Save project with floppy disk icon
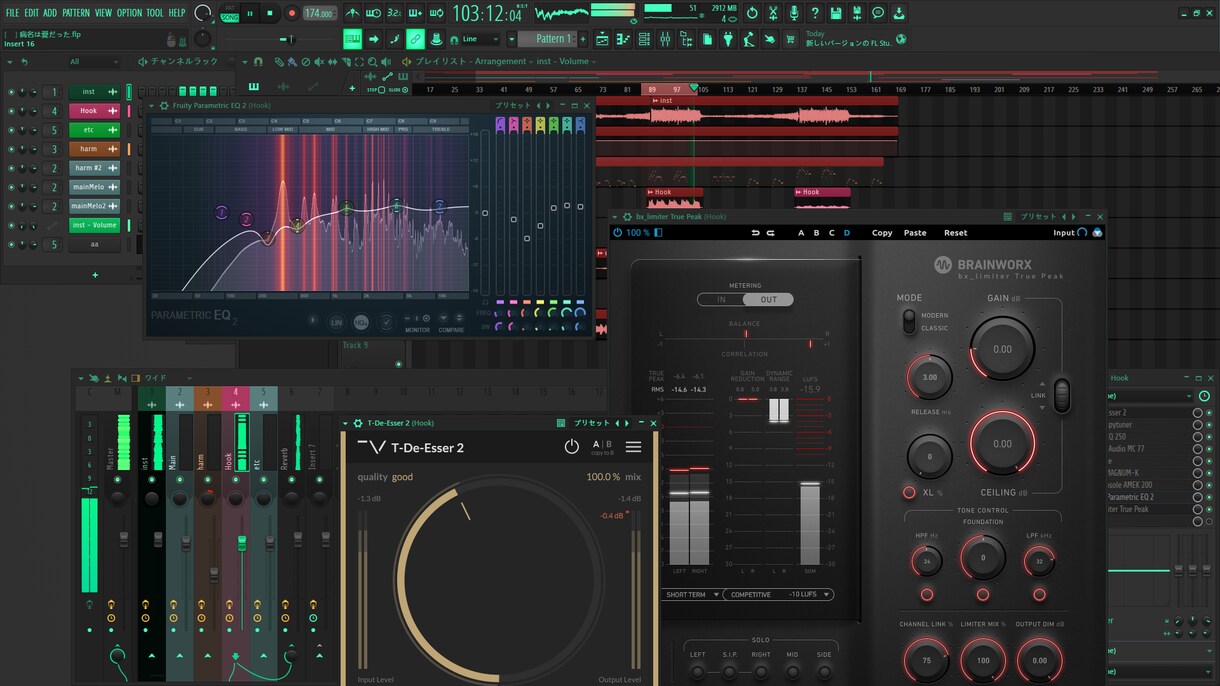Screen dimensions: 1220x686 pos(836,13)
